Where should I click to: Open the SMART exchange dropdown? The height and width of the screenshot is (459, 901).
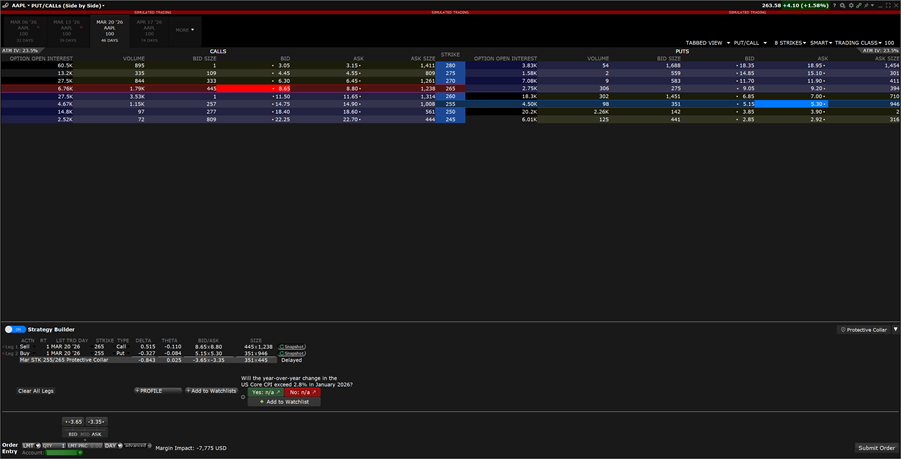pyautogui.click(x=821, y=43)
